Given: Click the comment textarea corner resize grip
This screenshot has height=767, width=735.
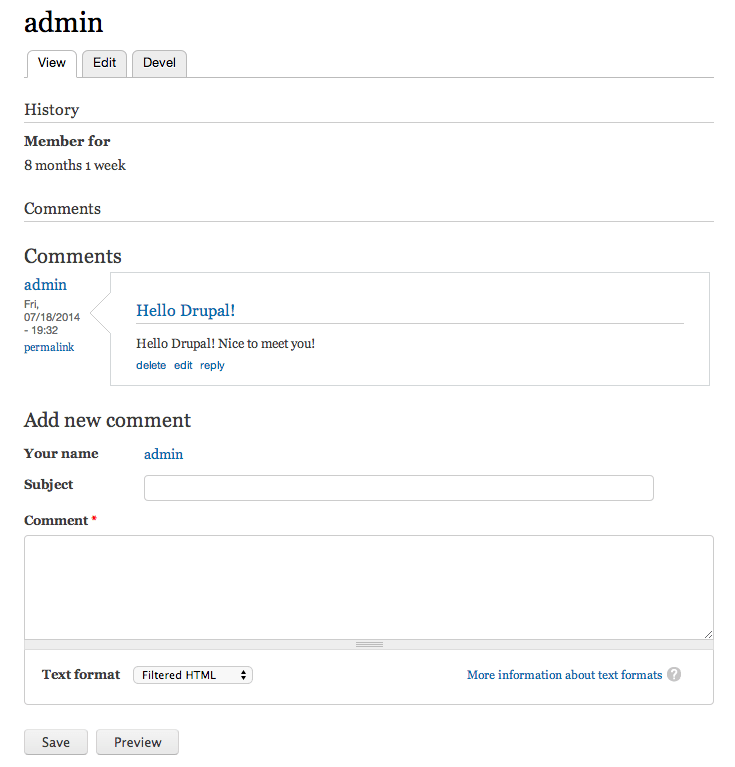Looking at the screenshot, I should (708, 633).
